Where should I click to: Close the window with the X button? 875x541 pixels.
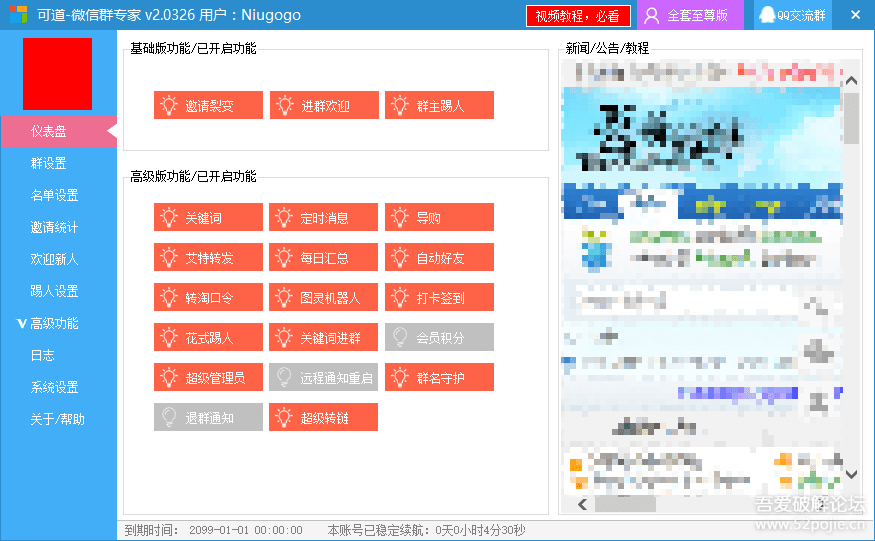855,15
